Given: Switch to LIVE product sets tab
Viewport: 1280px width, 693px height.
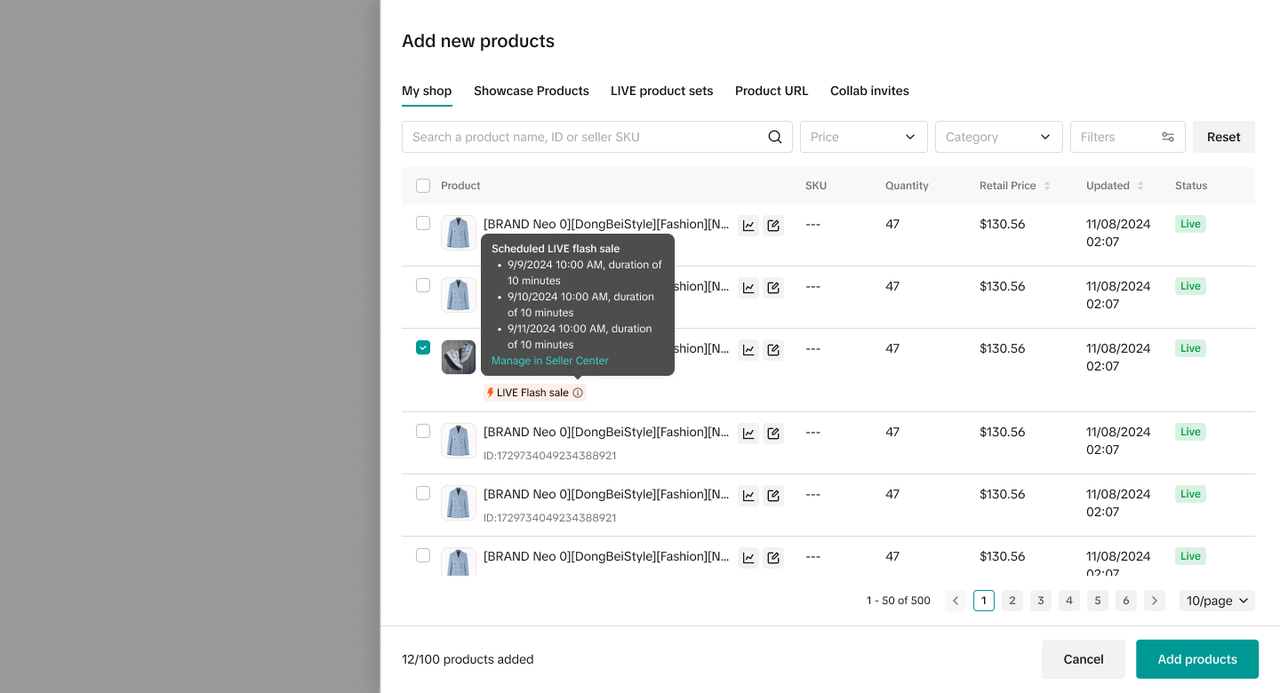Looking at the screenshot, I should pos(661,91).
